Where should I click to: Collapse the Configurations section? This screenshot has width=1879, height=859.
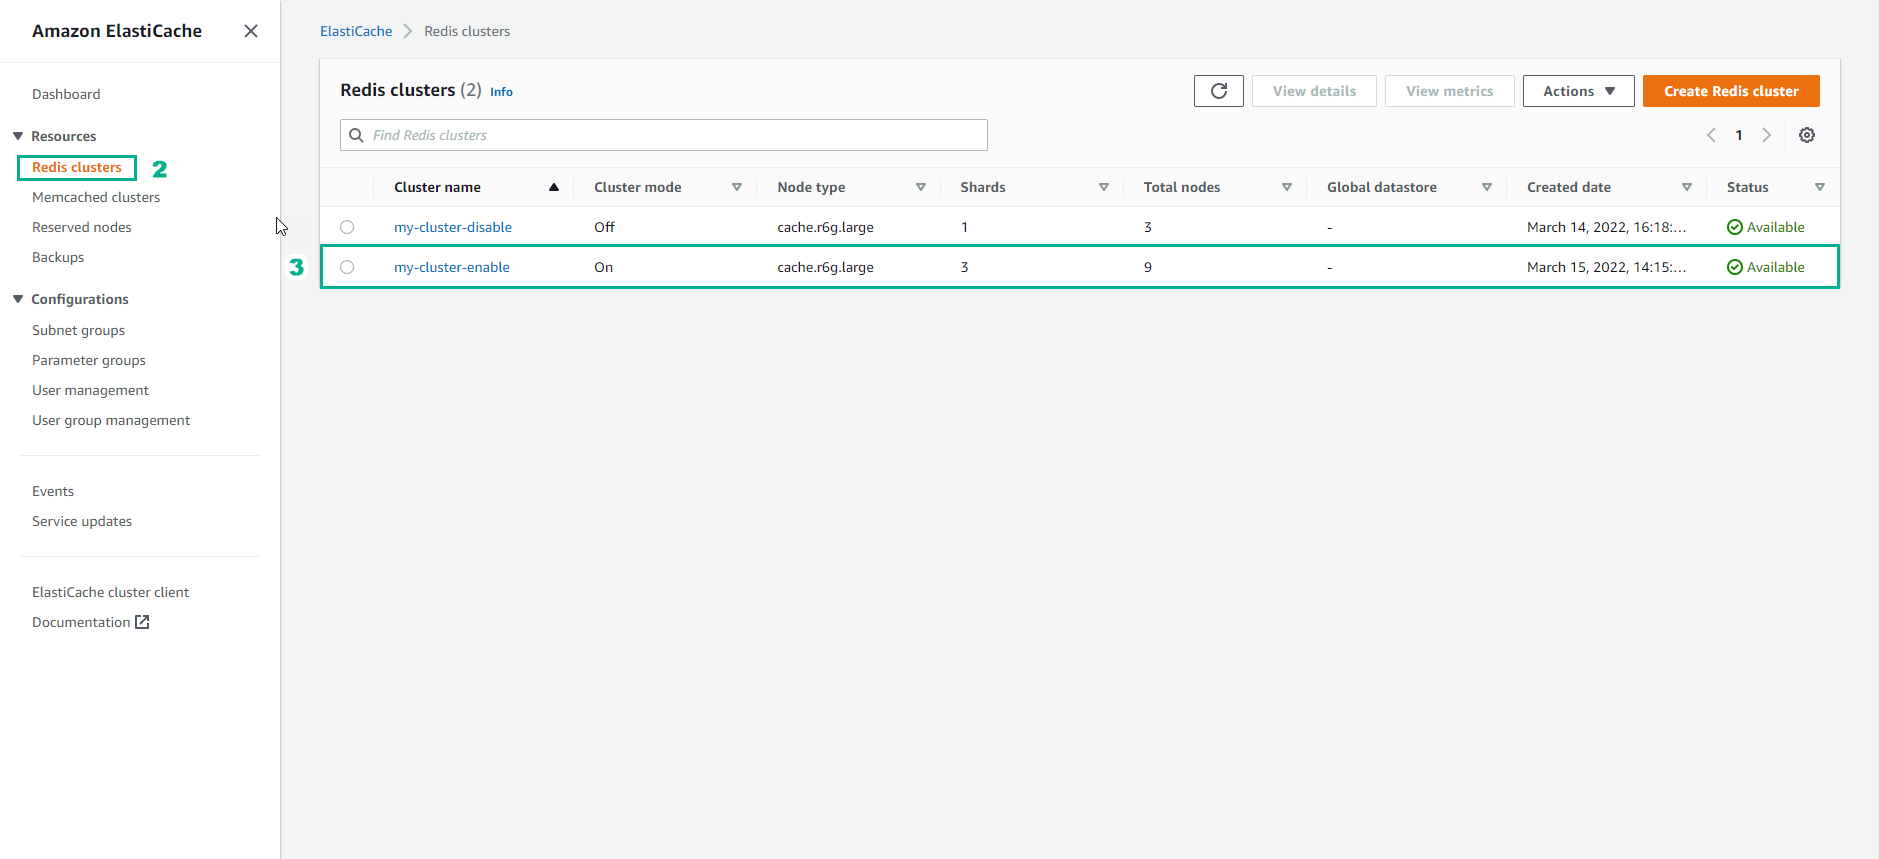(18, 299)
